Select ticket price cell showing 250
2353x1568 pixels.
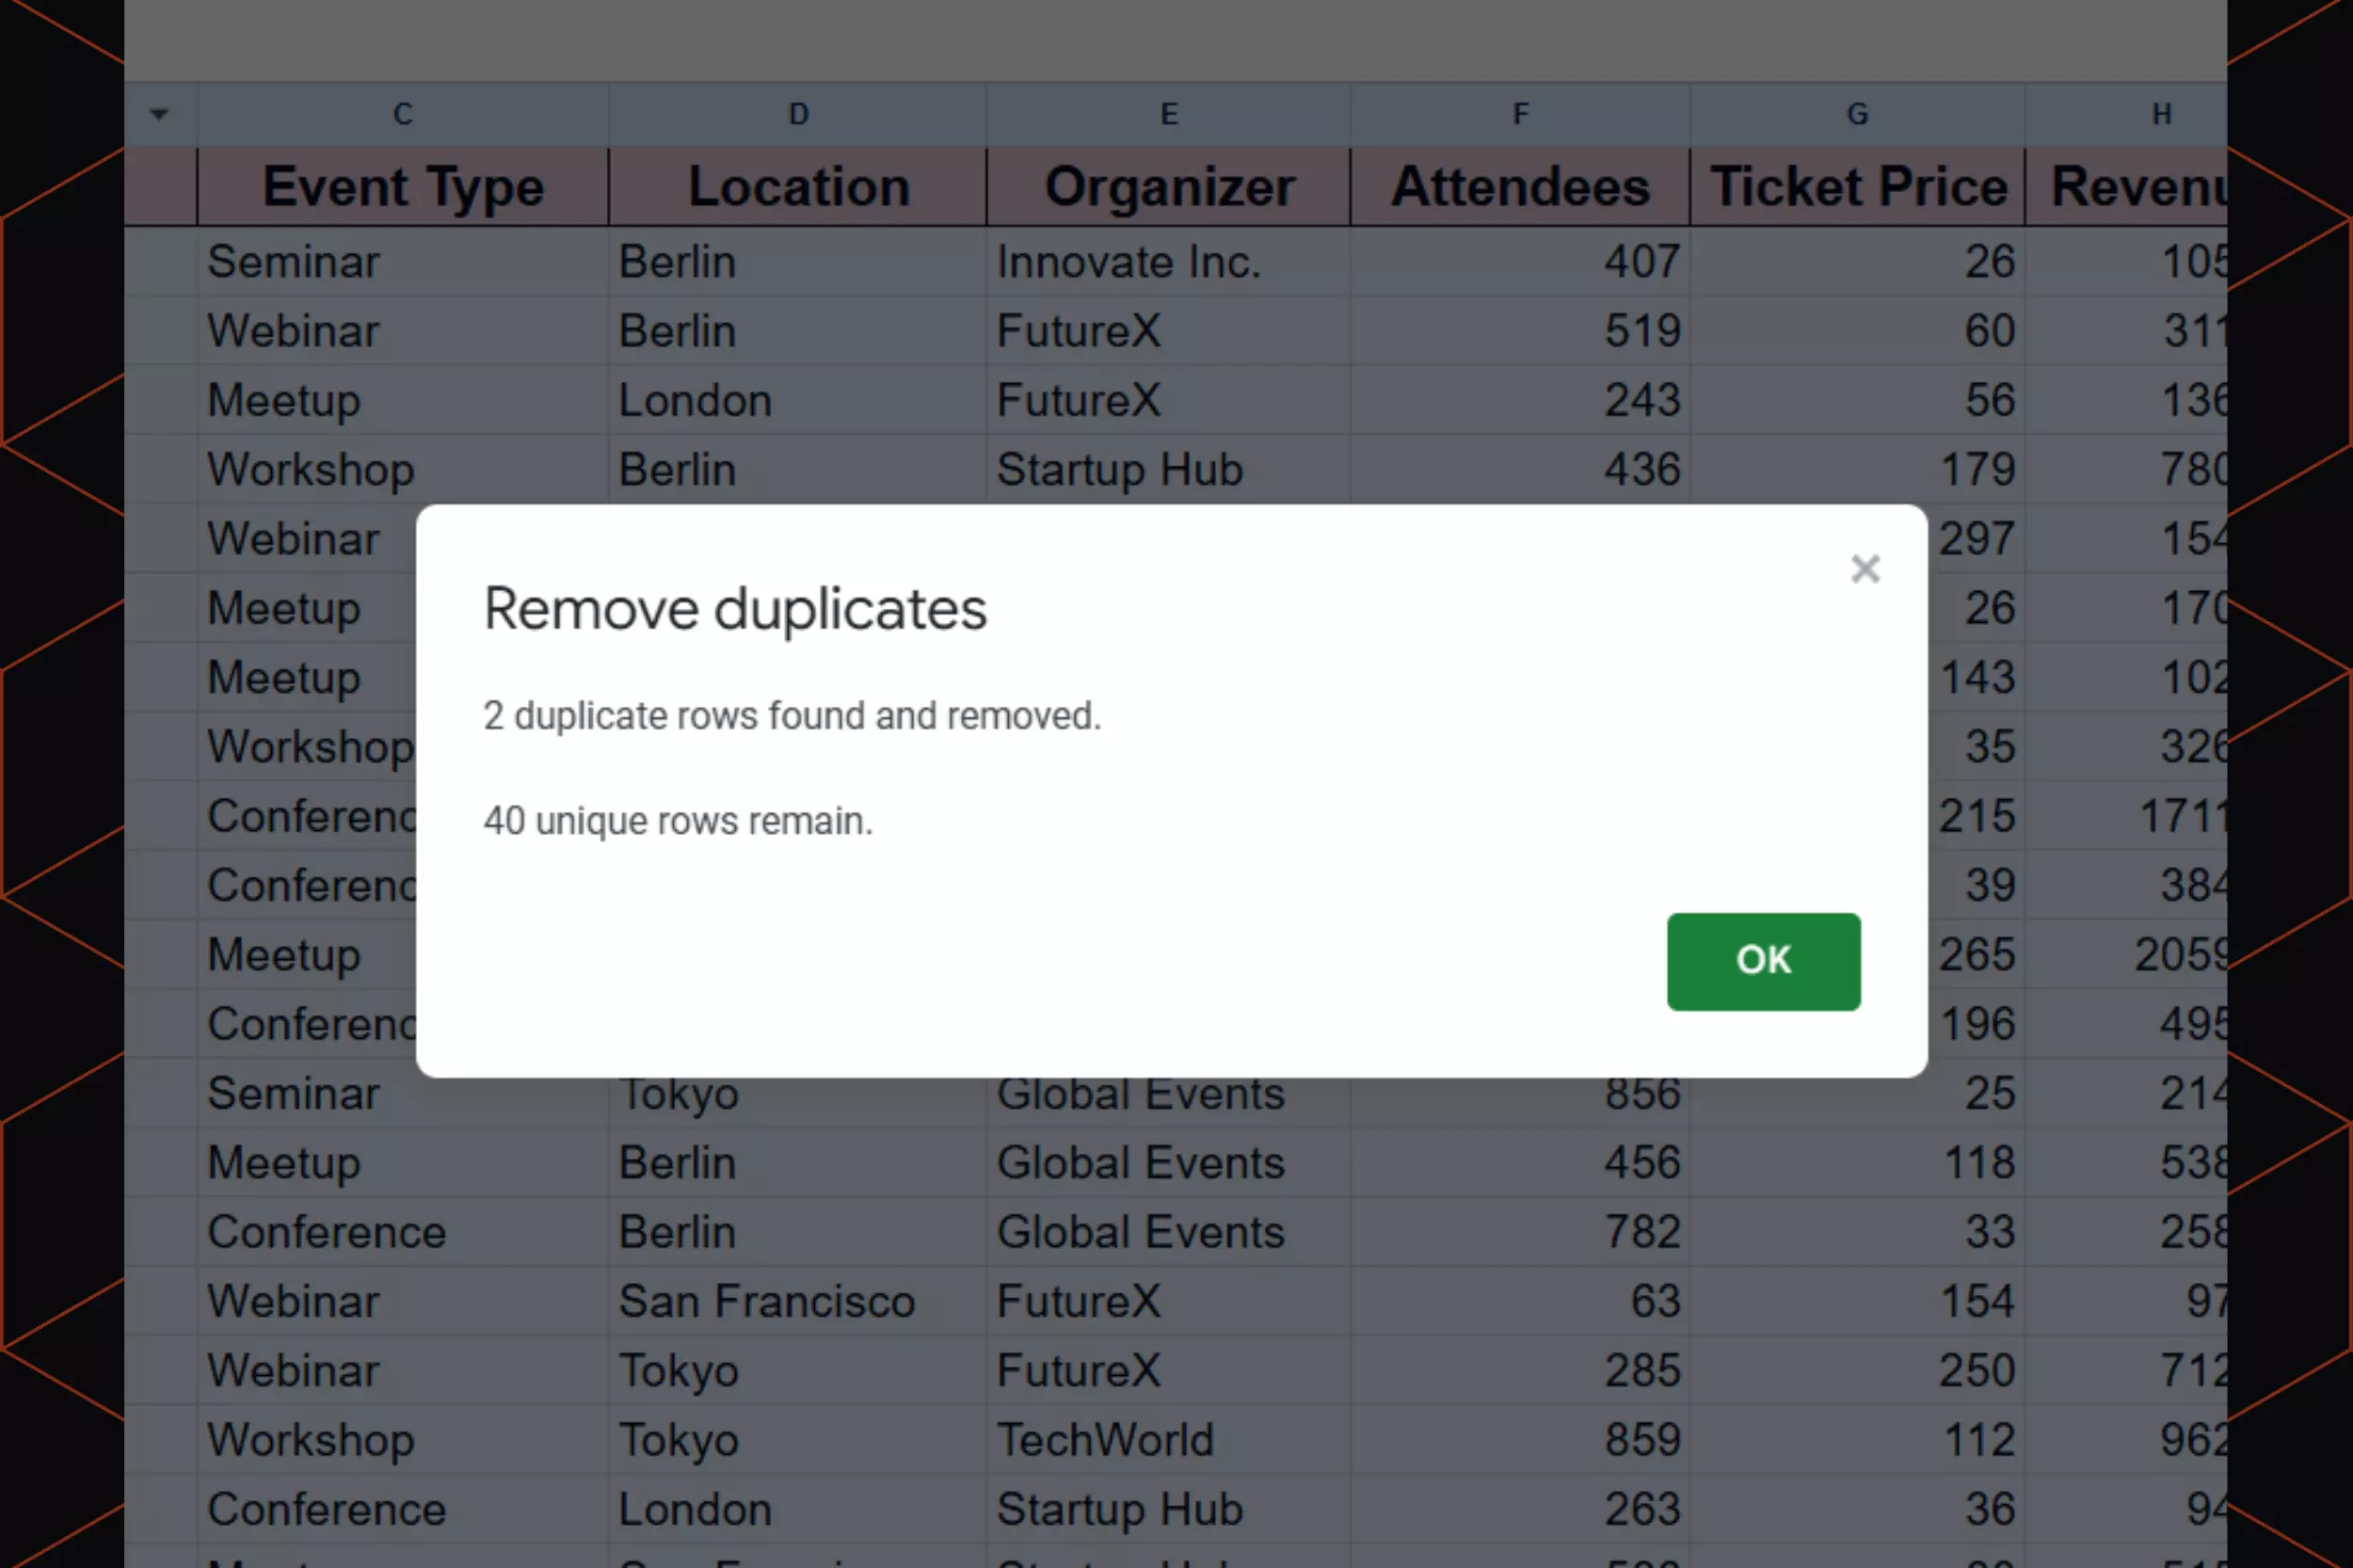pyautogui.click(x=1975, y=1370)
